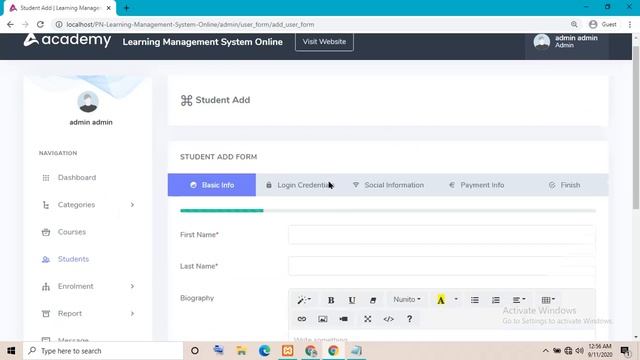Click the Categories tree icon
The image size is (640, 360).
(x=46, y=205)
